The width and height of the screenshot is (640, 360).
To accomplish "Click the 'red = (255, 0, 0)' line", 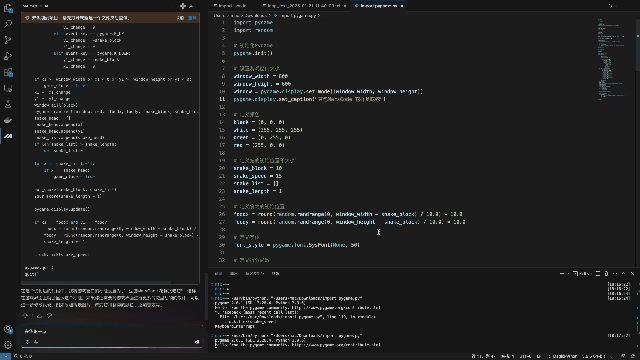I will (259, 145).
